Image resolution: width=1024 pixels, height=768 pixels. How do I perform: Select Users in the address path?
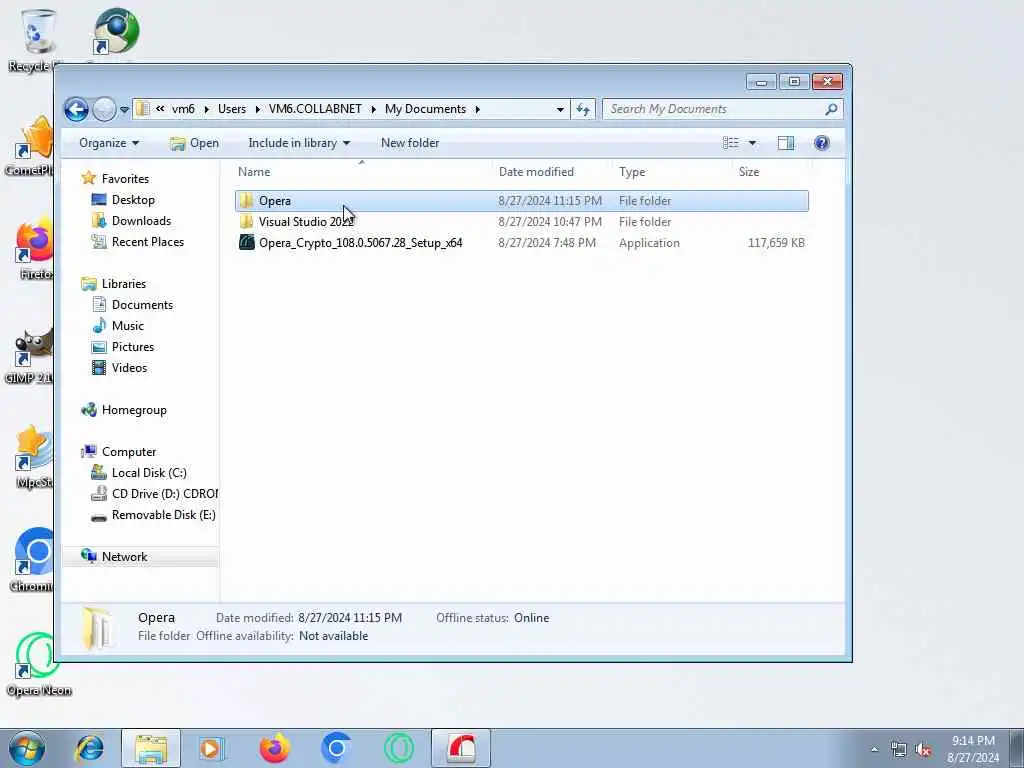click(232, 109)
